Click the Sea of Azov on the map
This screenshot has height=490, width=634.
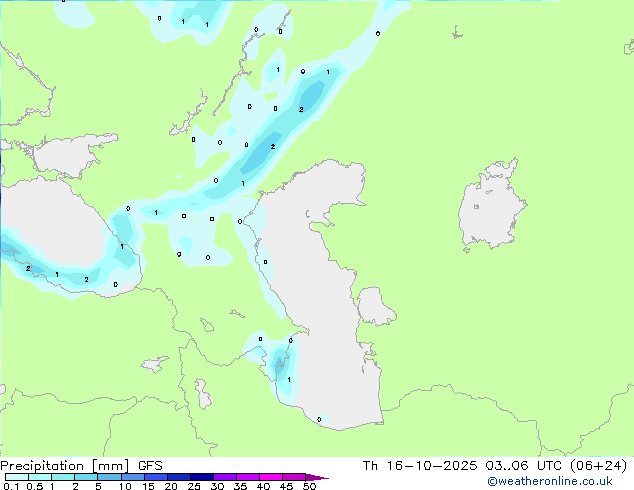[x=69, y=156]
